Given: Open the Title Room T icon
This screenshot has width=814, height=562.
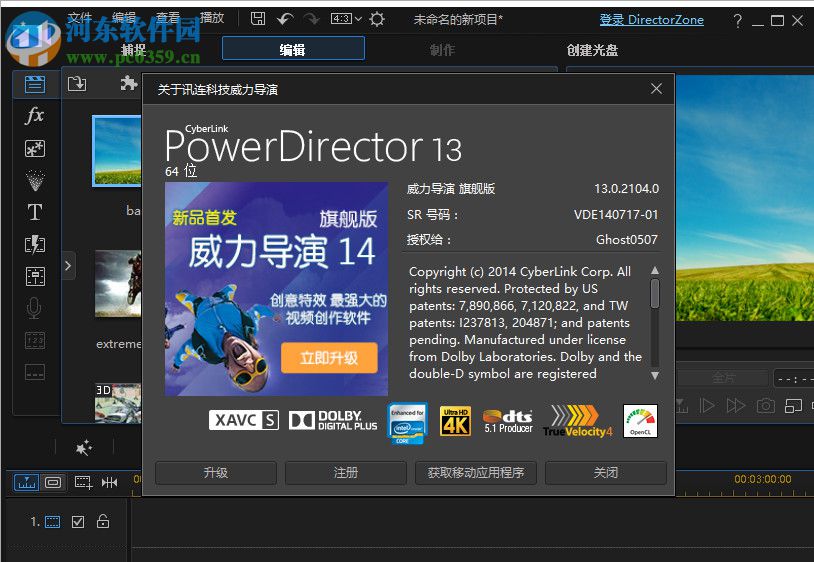Looking at the screenshot, I should (35, 212).
